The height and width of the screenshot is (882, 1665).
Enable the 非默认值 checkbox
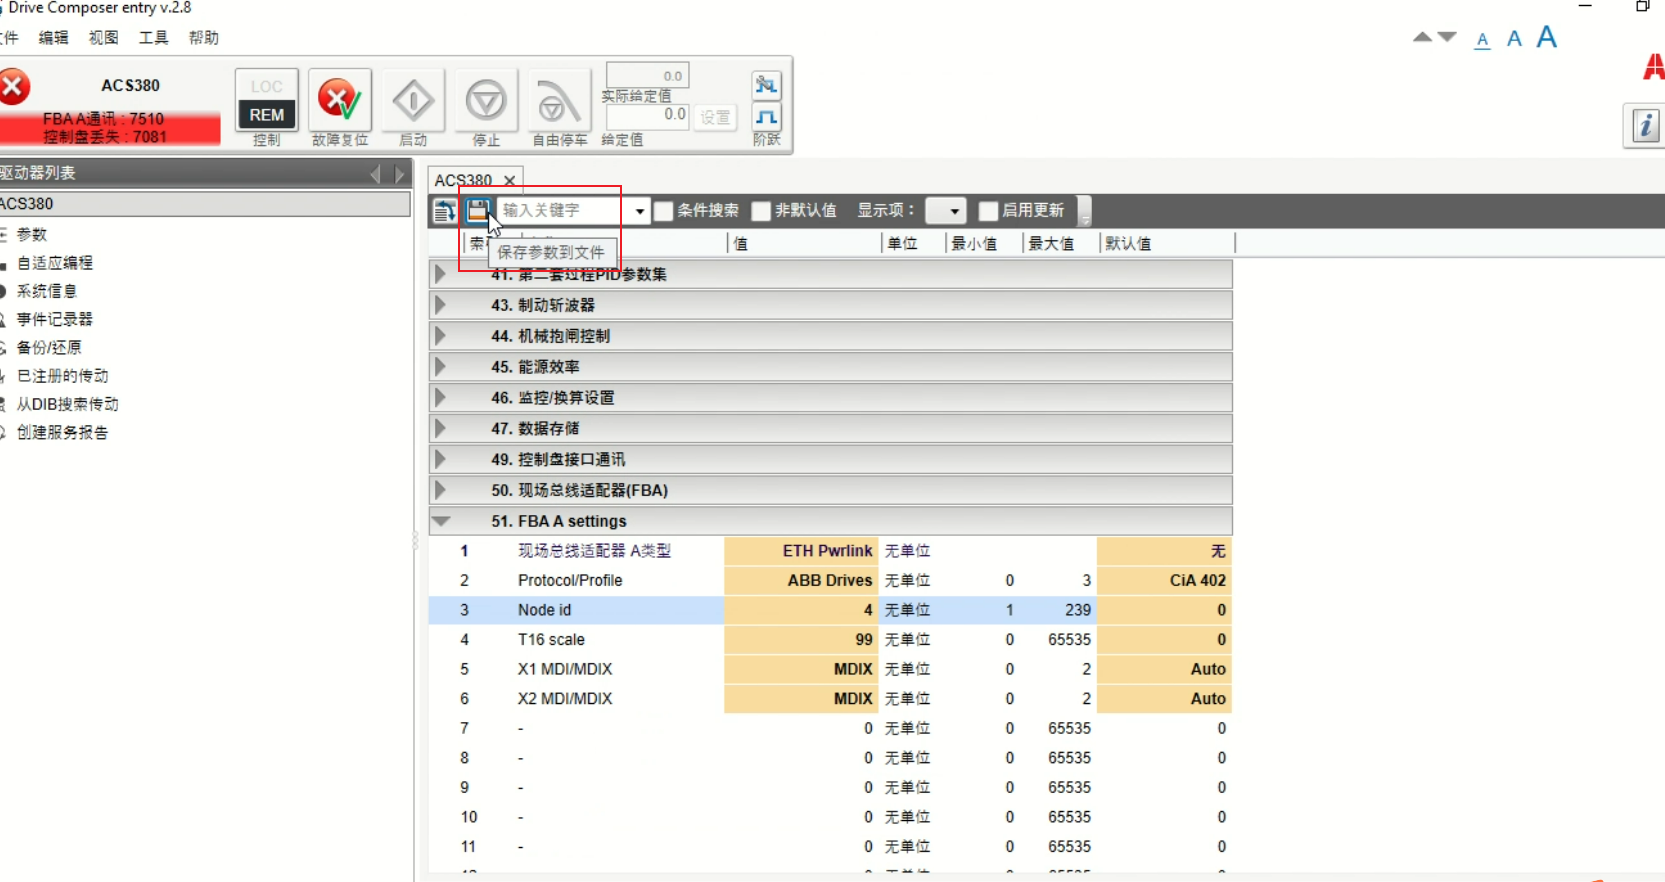761,211
